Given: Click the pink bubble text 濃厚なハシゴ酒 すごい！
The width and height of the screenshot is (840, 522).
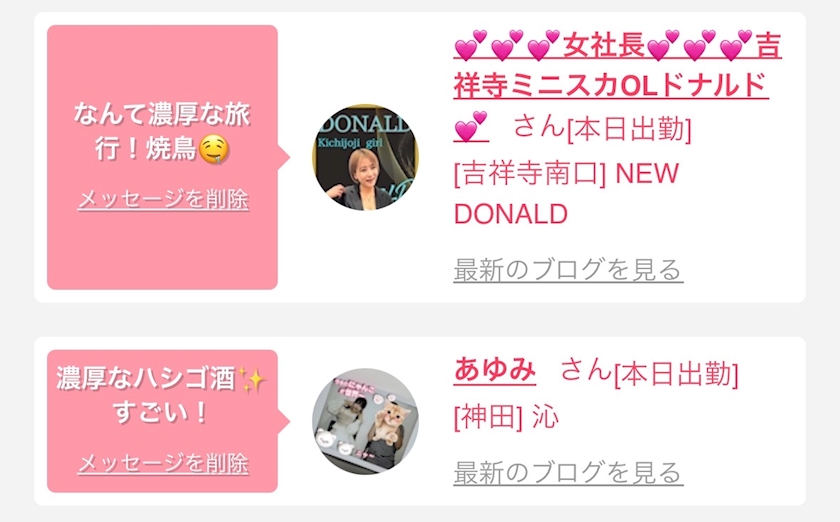Looking at the screenshot, I should [161, 396].
